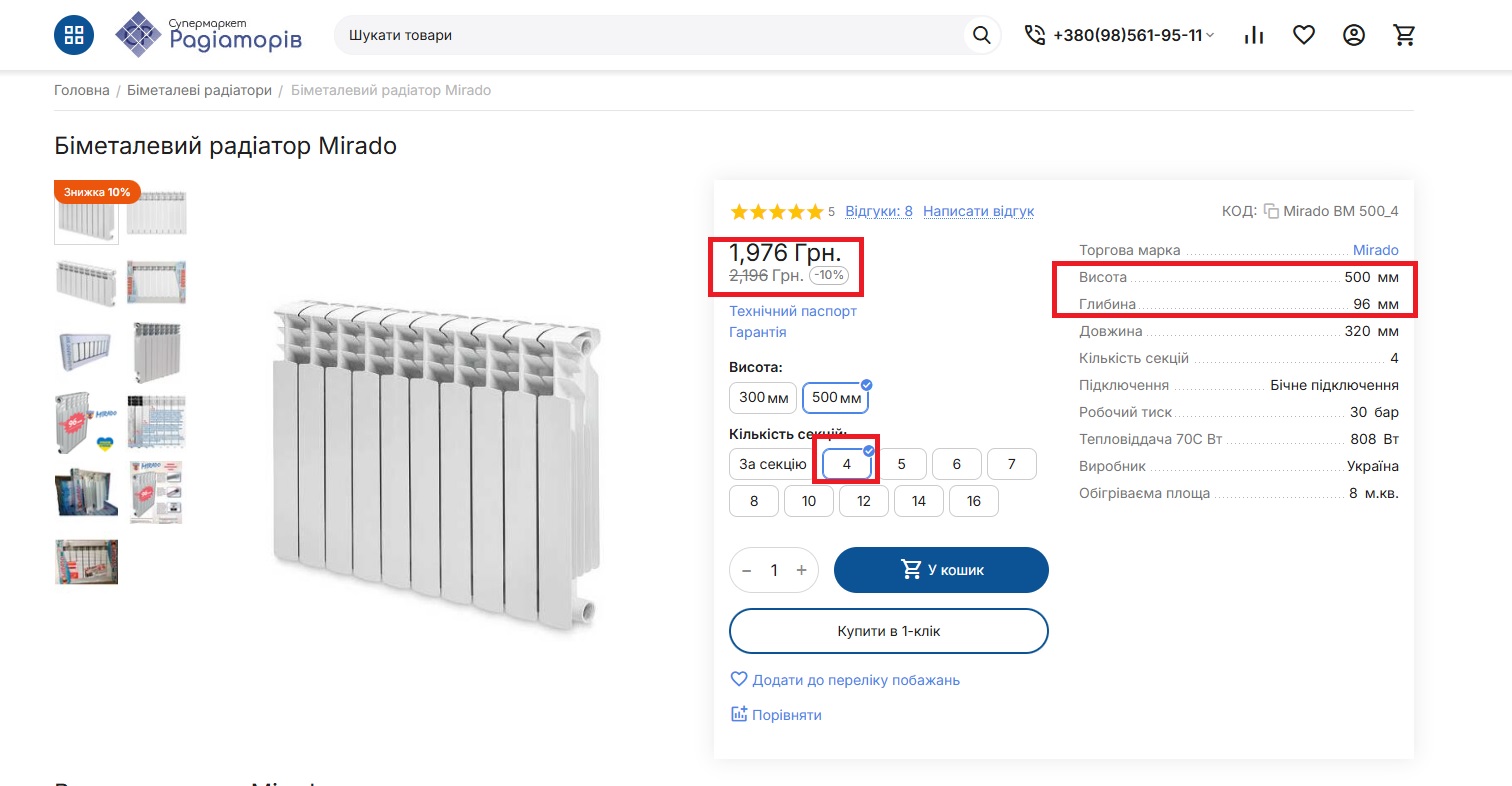Increase quantity with plus button

tap(801, 570)
